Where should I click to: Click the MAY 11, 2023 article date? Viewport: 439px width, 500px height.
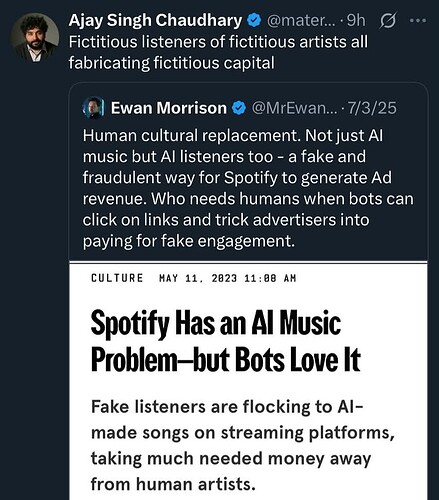coord(227,278)
